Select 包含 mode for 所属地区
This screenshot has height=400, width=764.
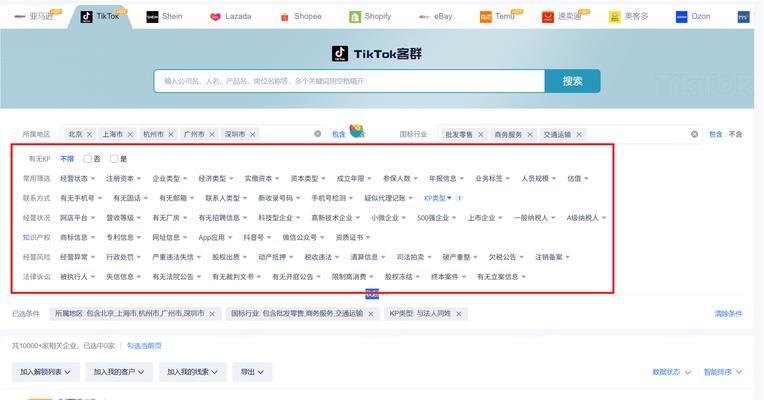(339, 134)
